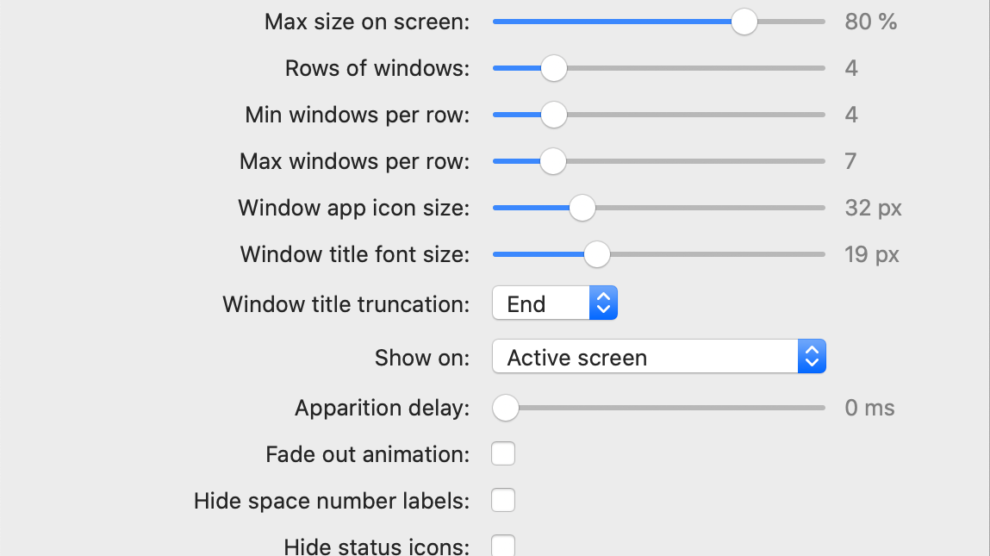Screen dimensions: 990x556
Task: Toggle the Hide status icons checkbox
Action: [503, 546]
